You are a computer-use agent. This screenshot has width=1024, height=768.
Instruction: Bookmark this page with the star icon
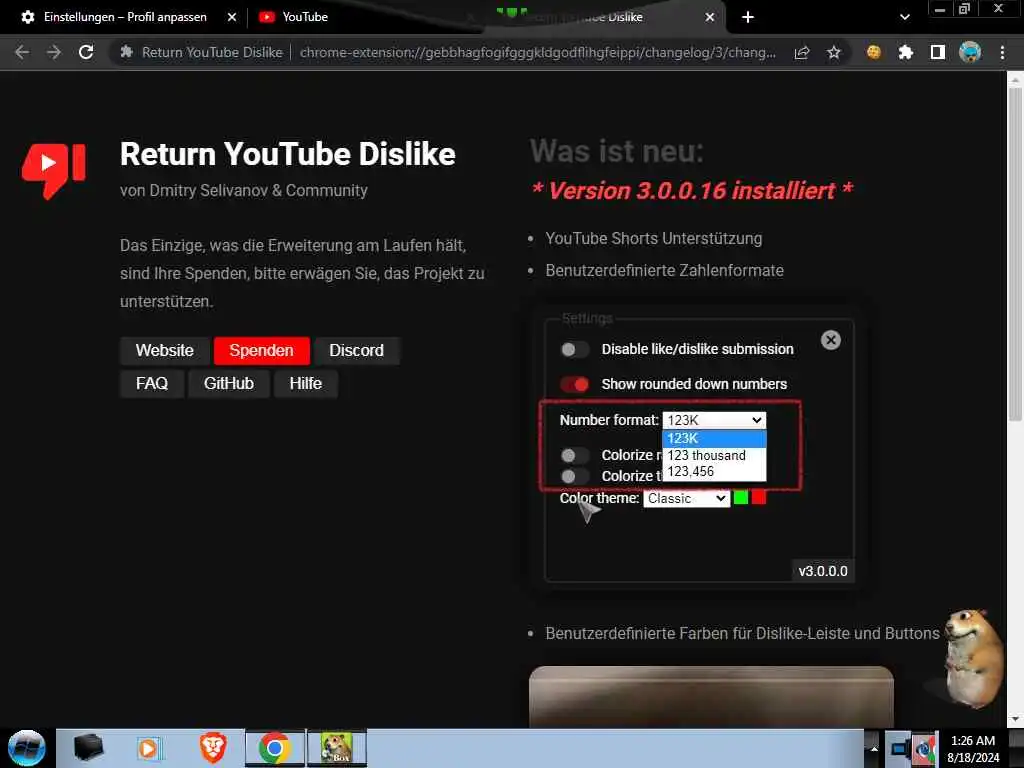pos(833,52)
